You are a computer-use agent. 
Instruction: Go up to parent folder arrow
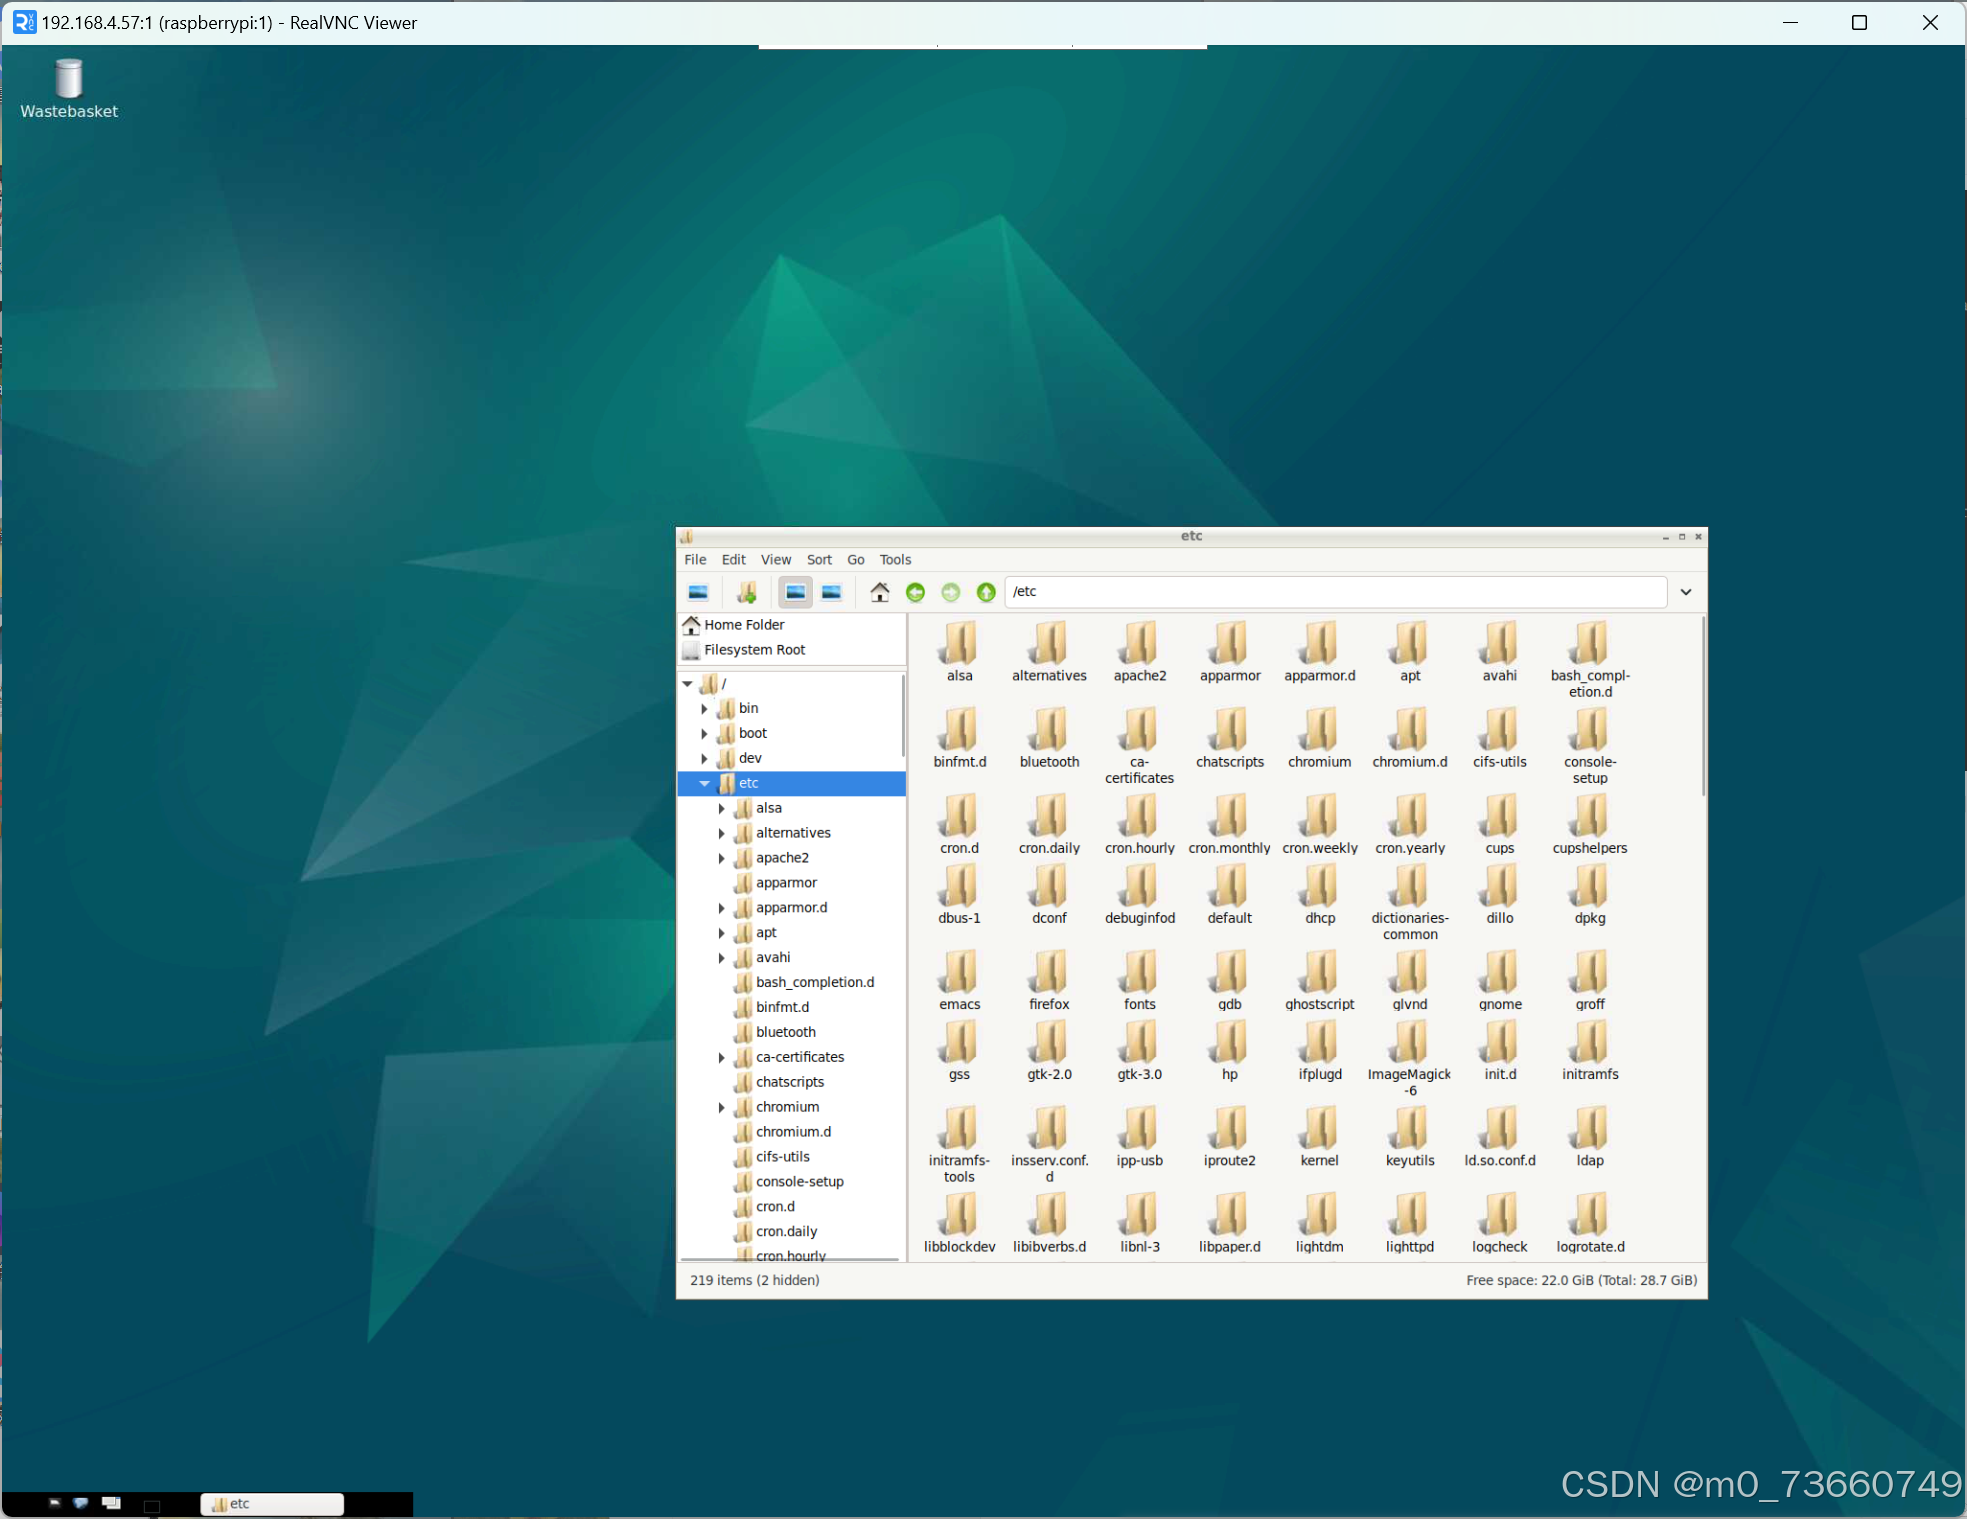click(986, 592)
